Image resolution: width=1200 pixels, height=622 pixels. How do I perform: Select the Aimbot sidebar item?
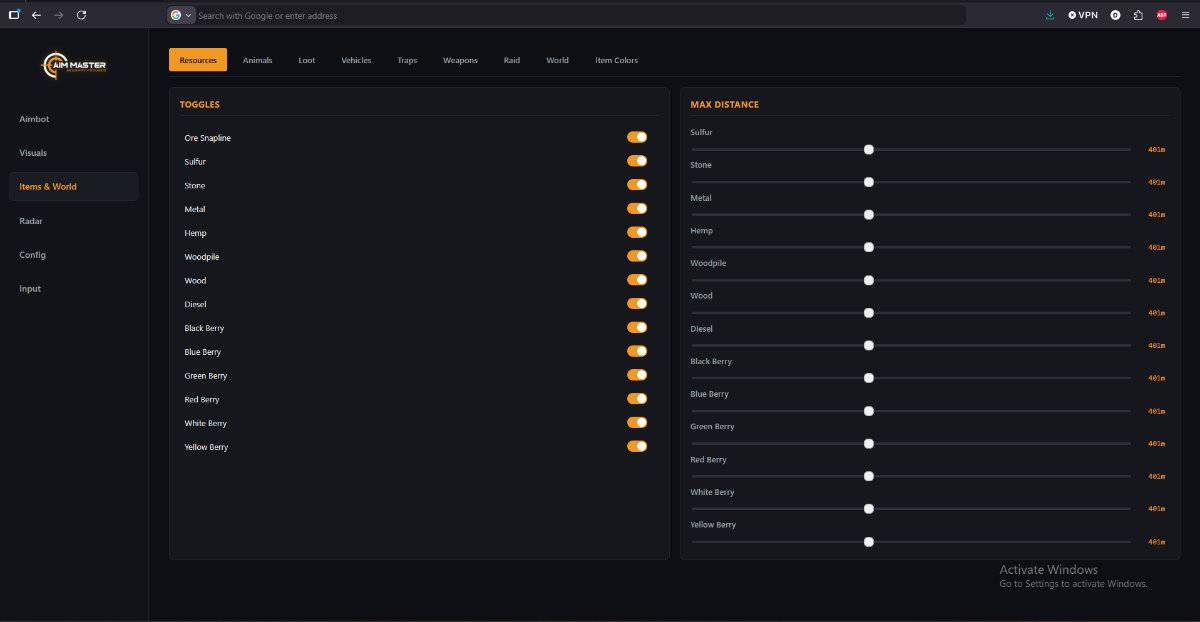coord(34,119)
